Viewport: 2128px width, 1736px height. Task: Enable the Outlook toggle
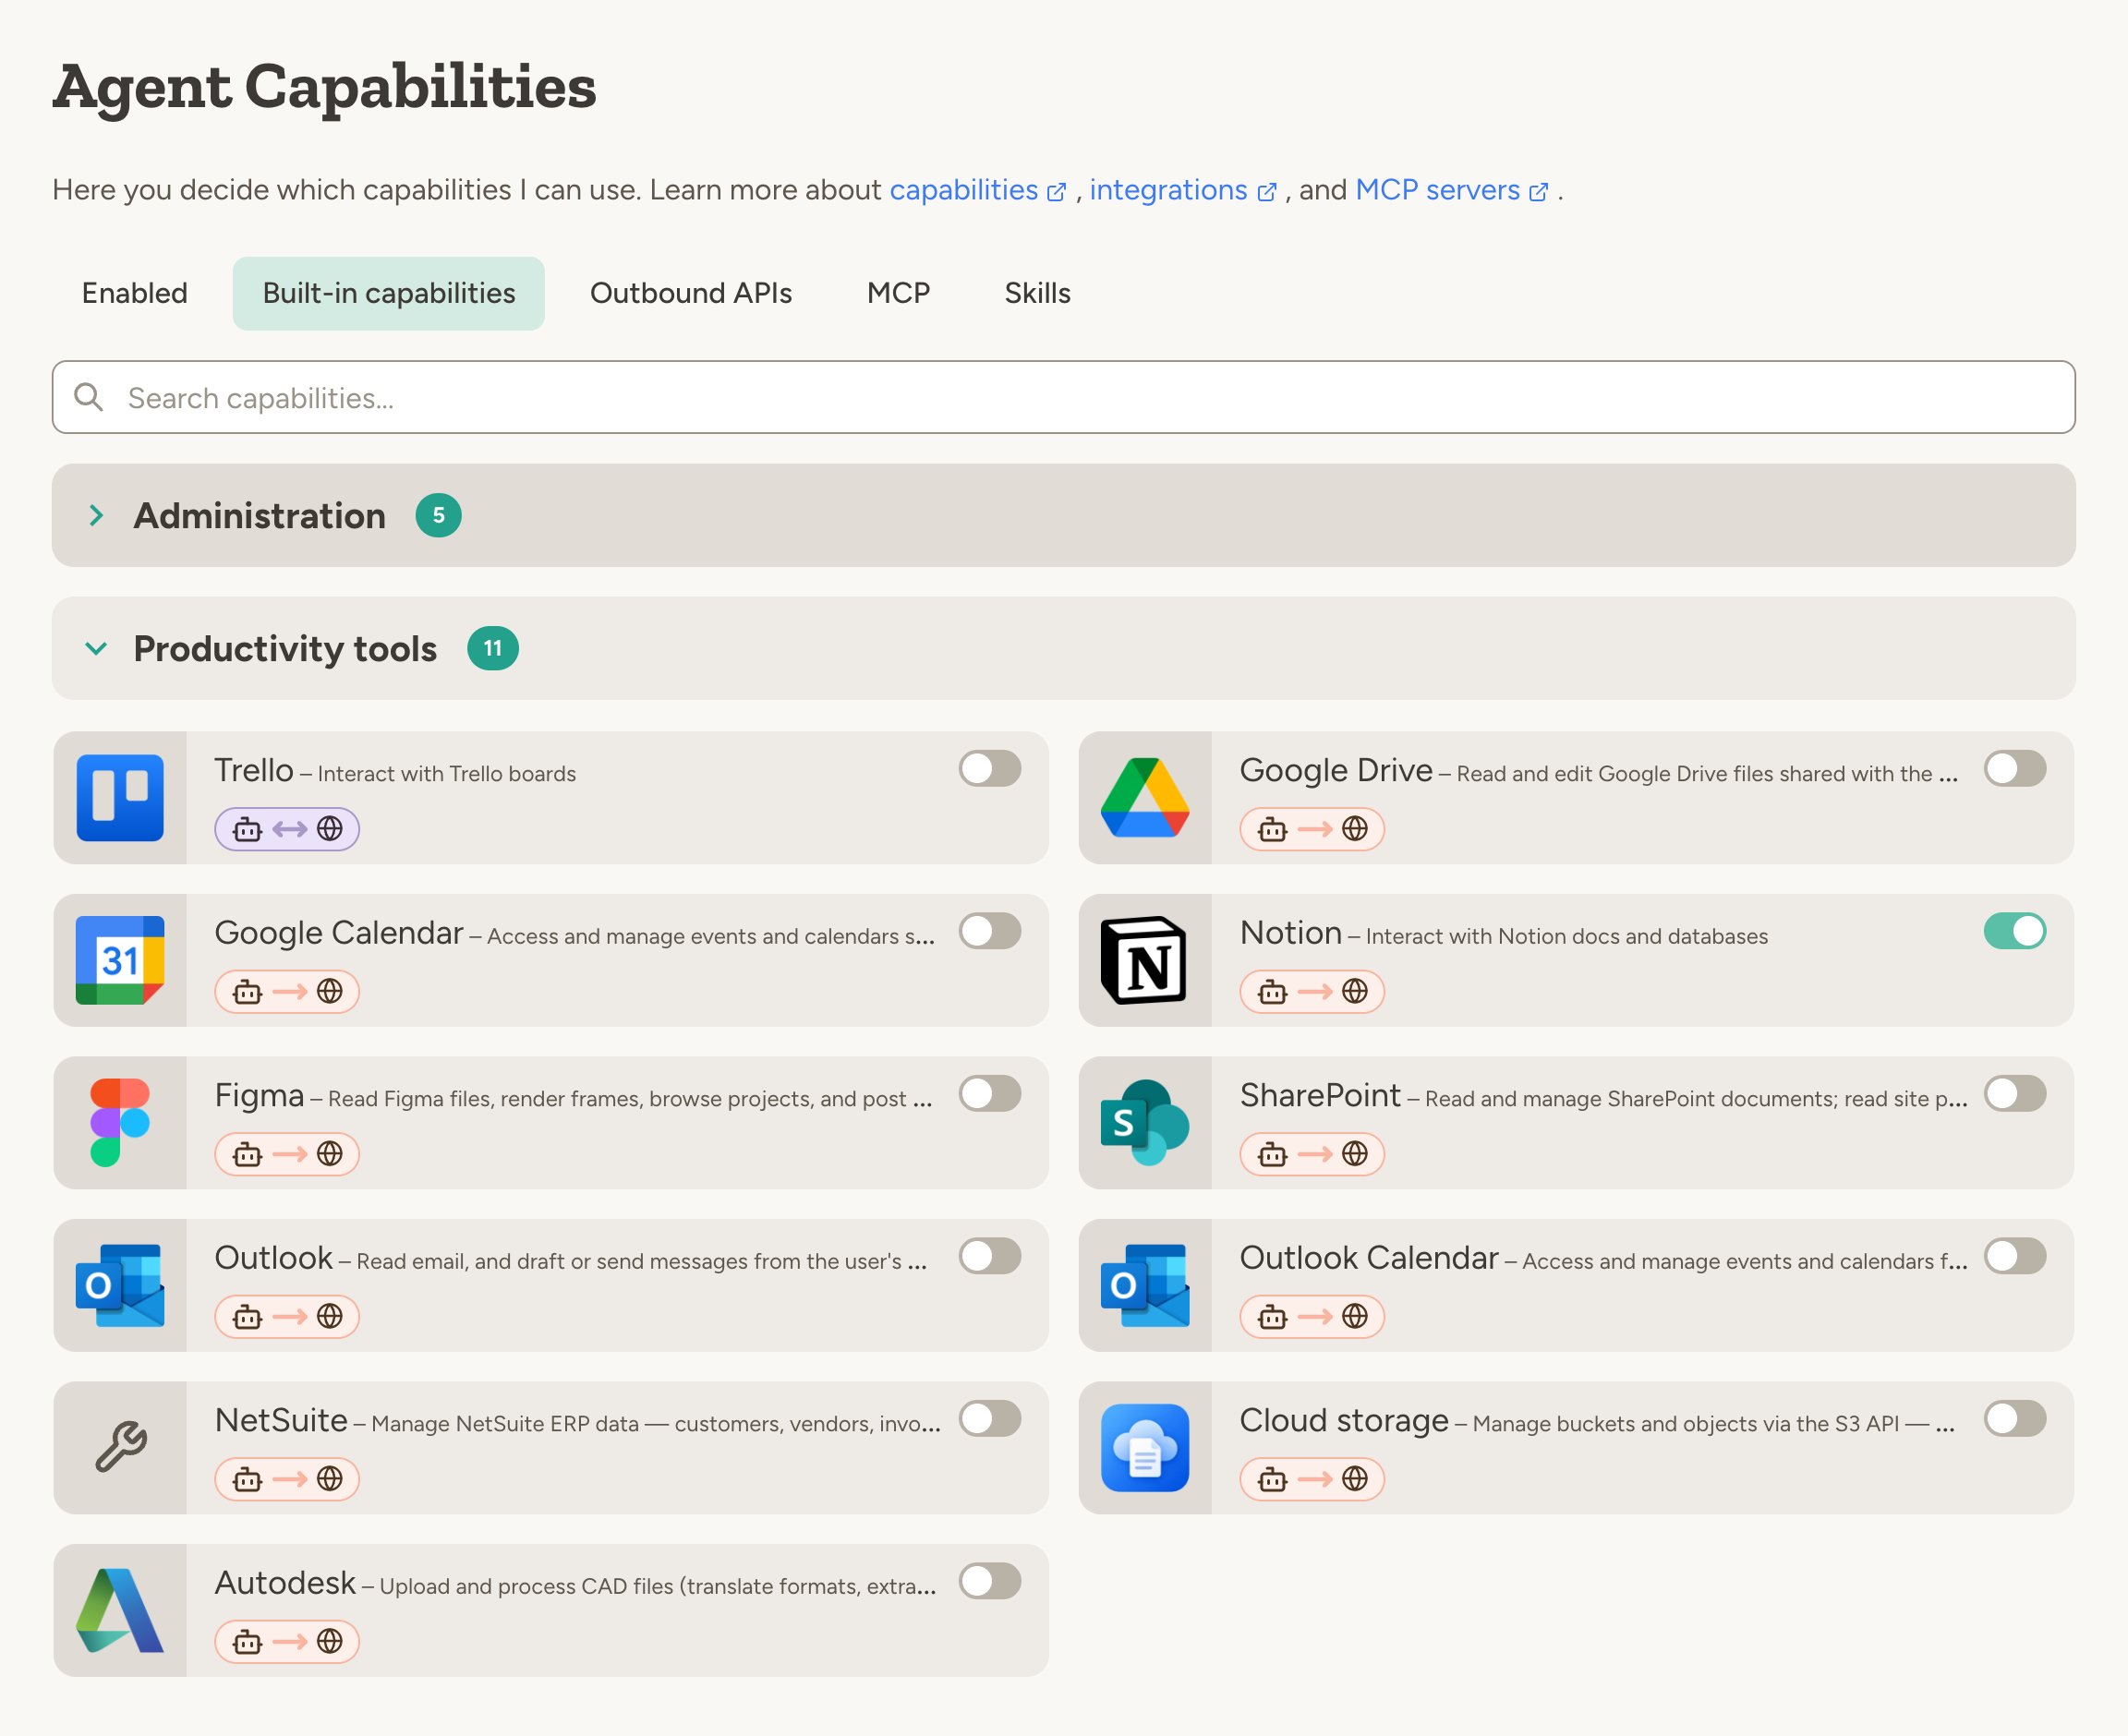pos(990,1256)
